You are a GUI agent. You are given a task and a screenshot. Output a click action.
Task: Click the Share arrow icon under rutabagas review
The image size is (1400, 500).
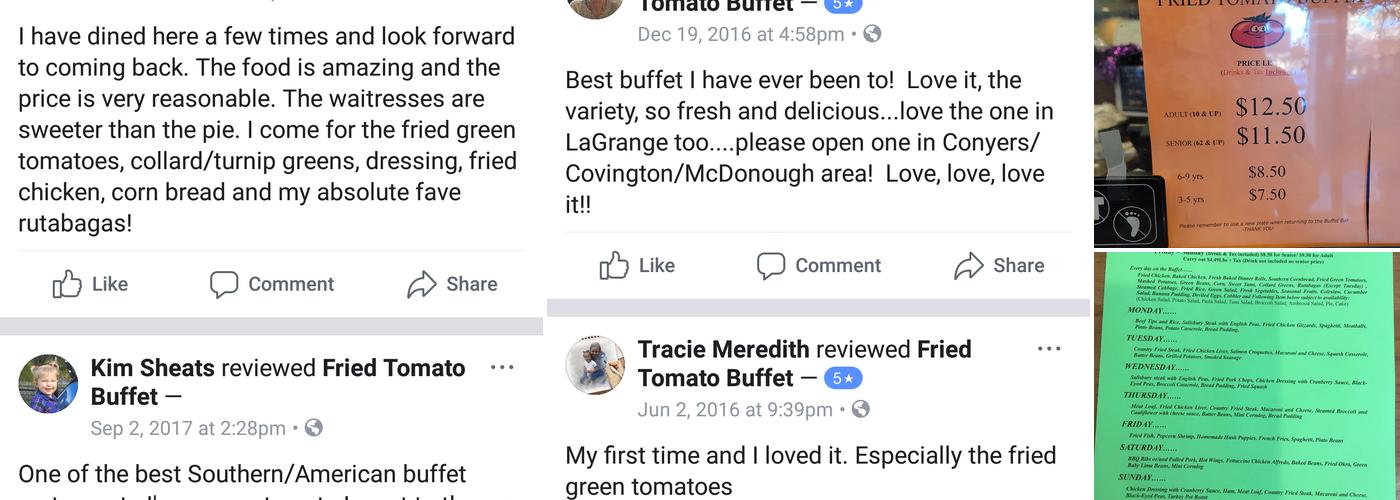[x=422, y=284]
